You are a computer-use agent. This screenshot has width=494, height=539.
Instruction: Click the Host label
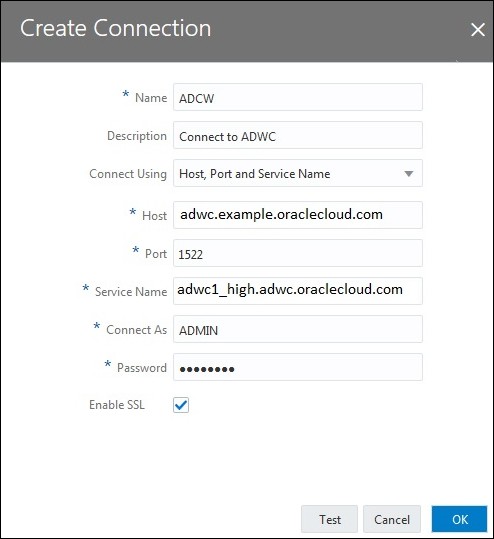(x=154, y=216)
